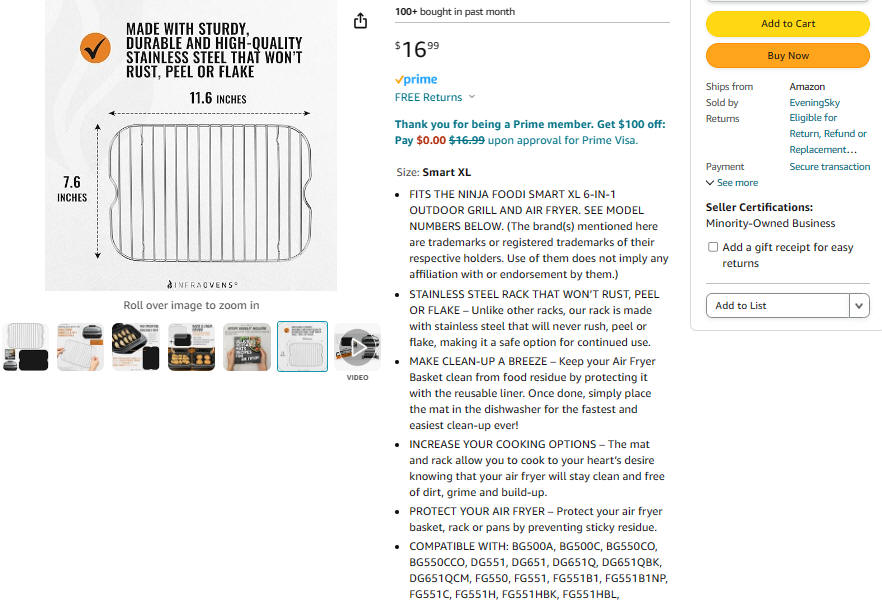Select fifth thumbnail with recipe book
This screenshot has width=882, height=605.
[x=246, y=347]
